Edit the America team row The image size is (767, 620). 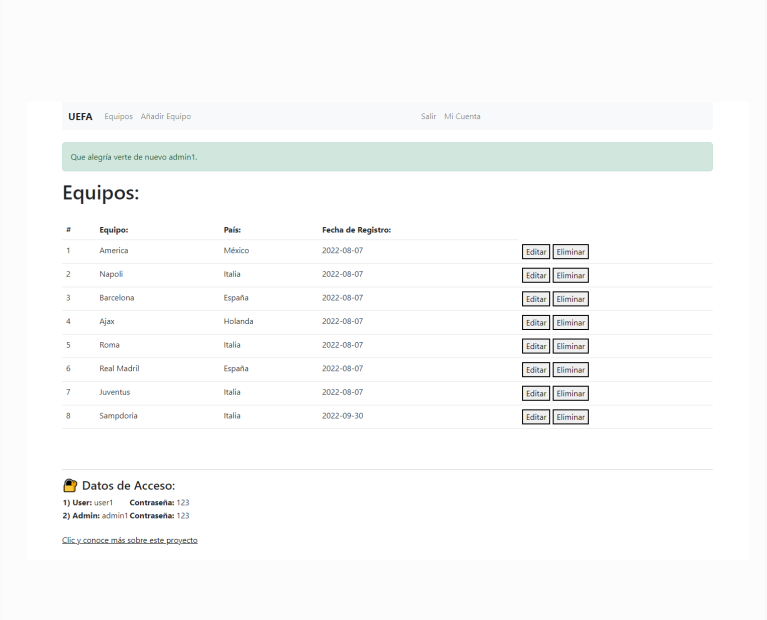click(x=536, y=252)
